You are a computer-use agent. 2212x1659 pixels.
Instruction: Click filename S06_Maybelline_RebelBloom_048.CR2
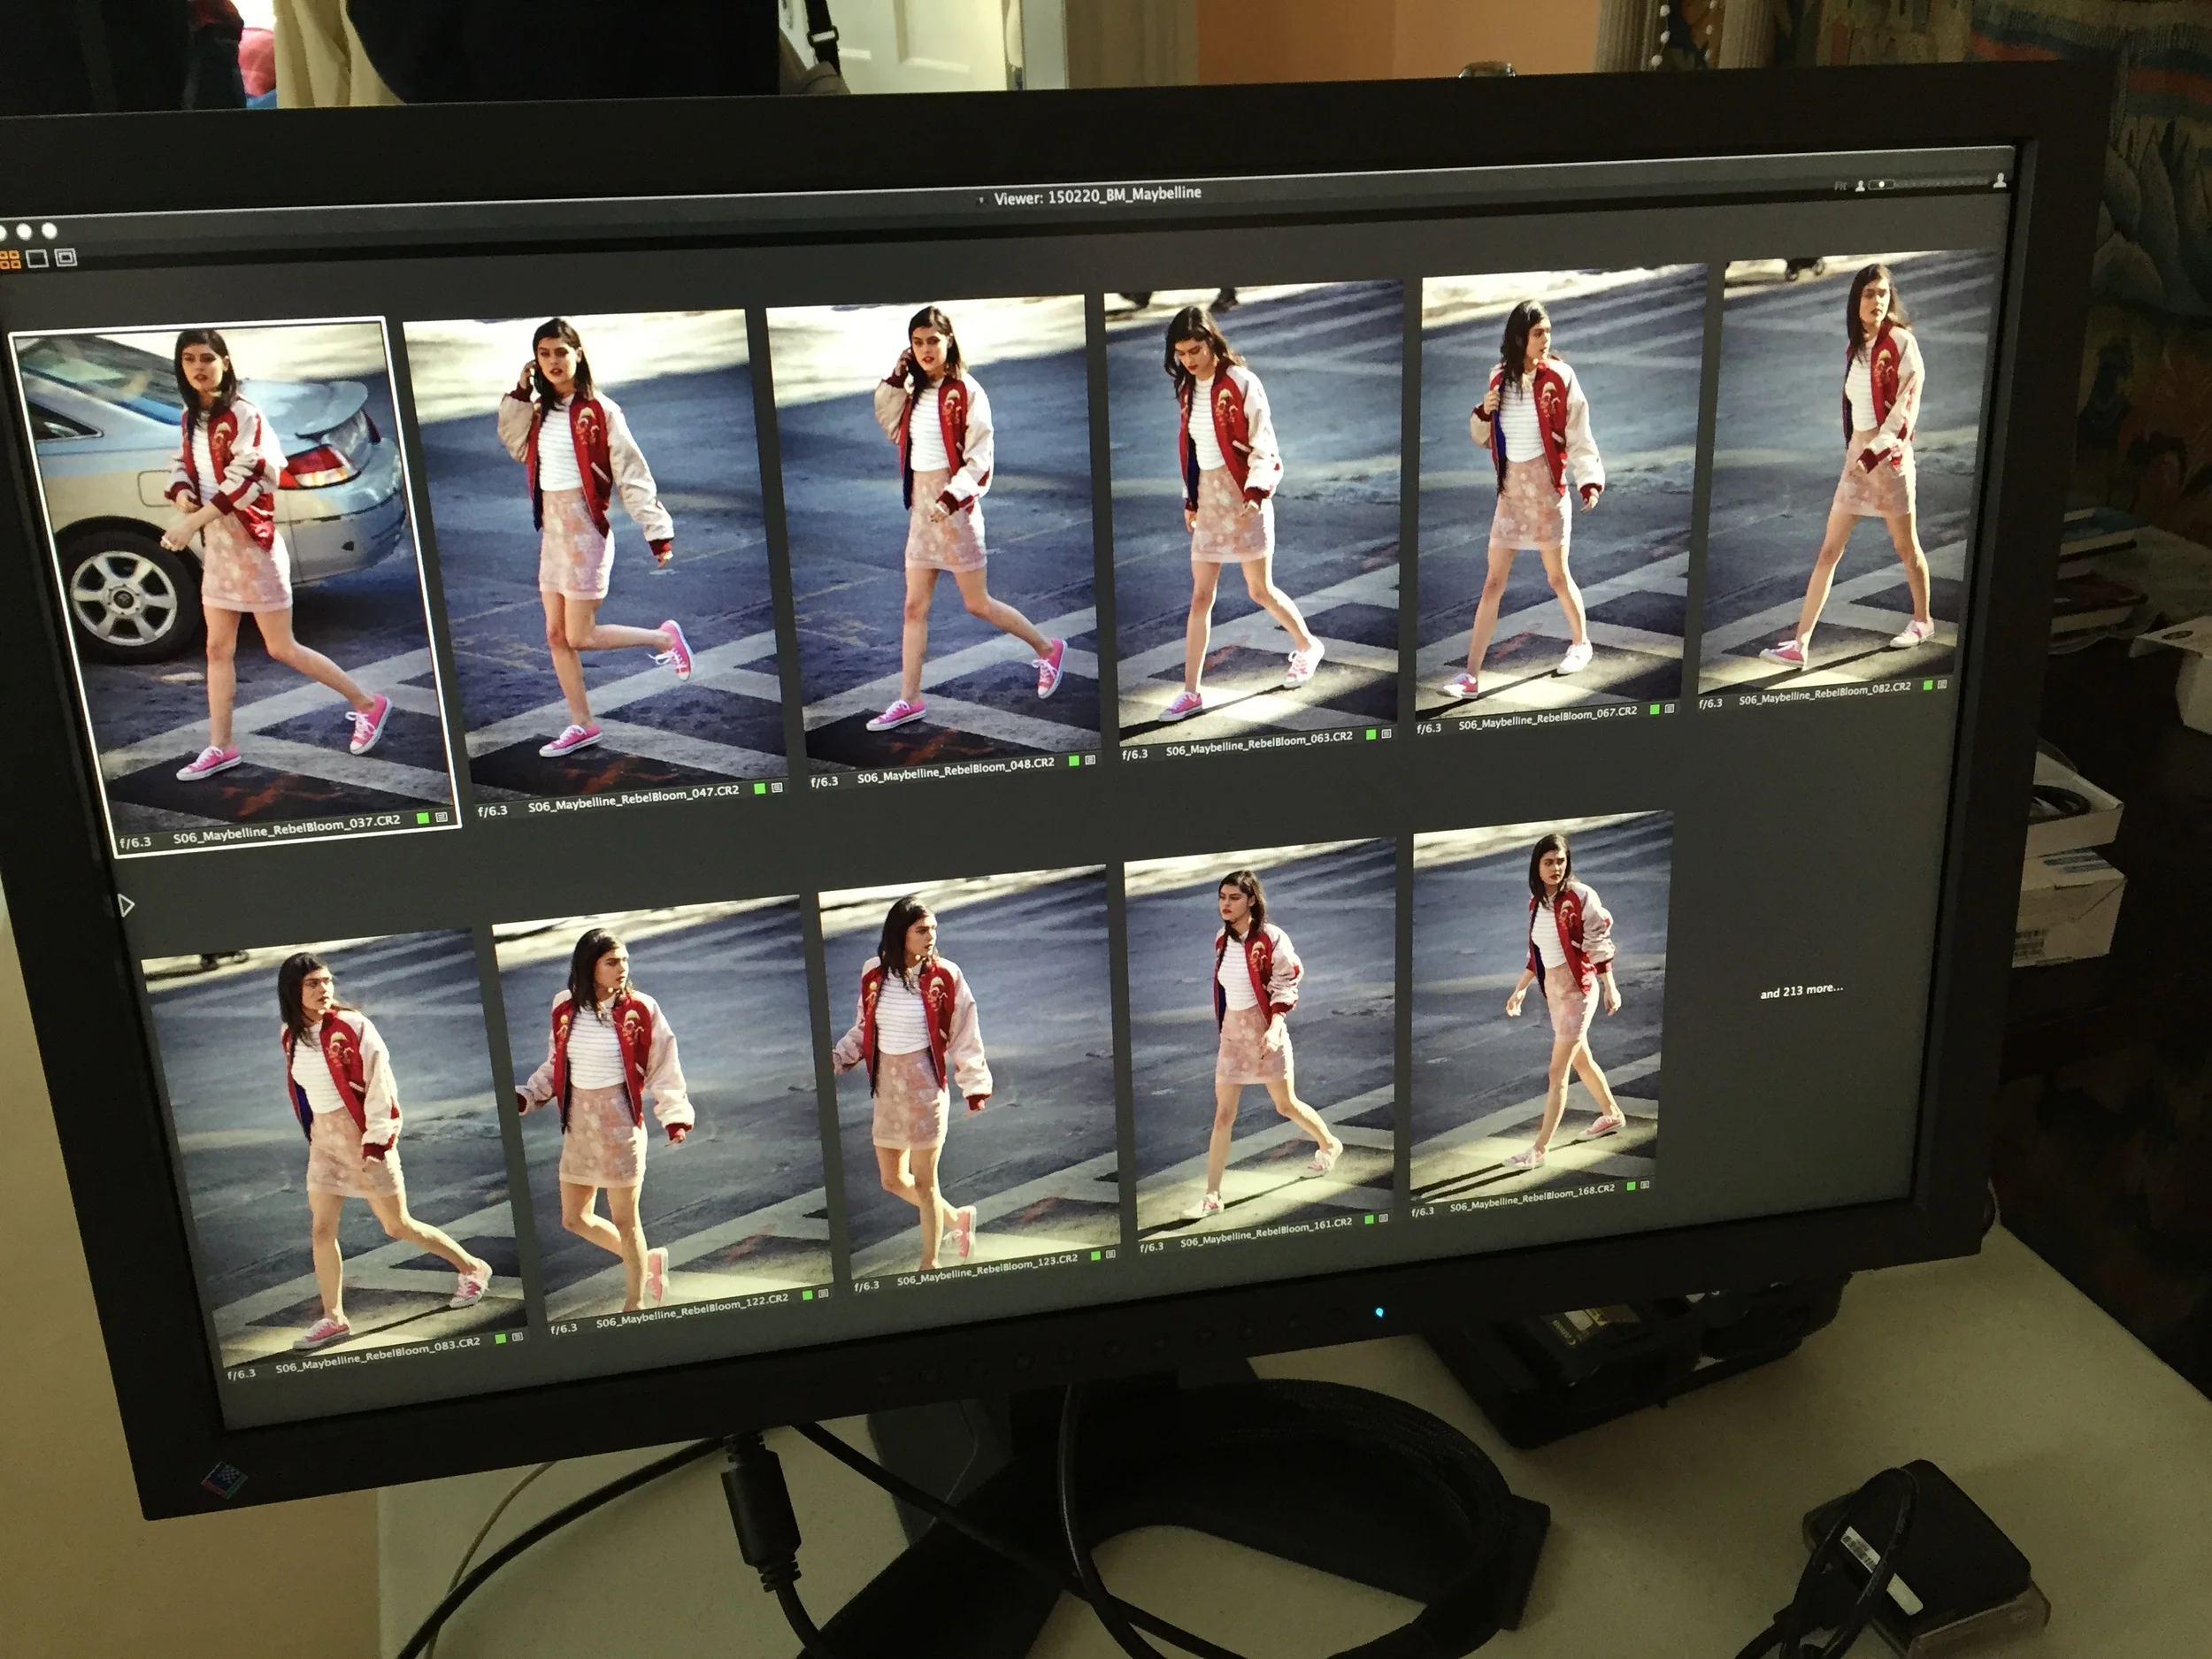pos(956,771)
